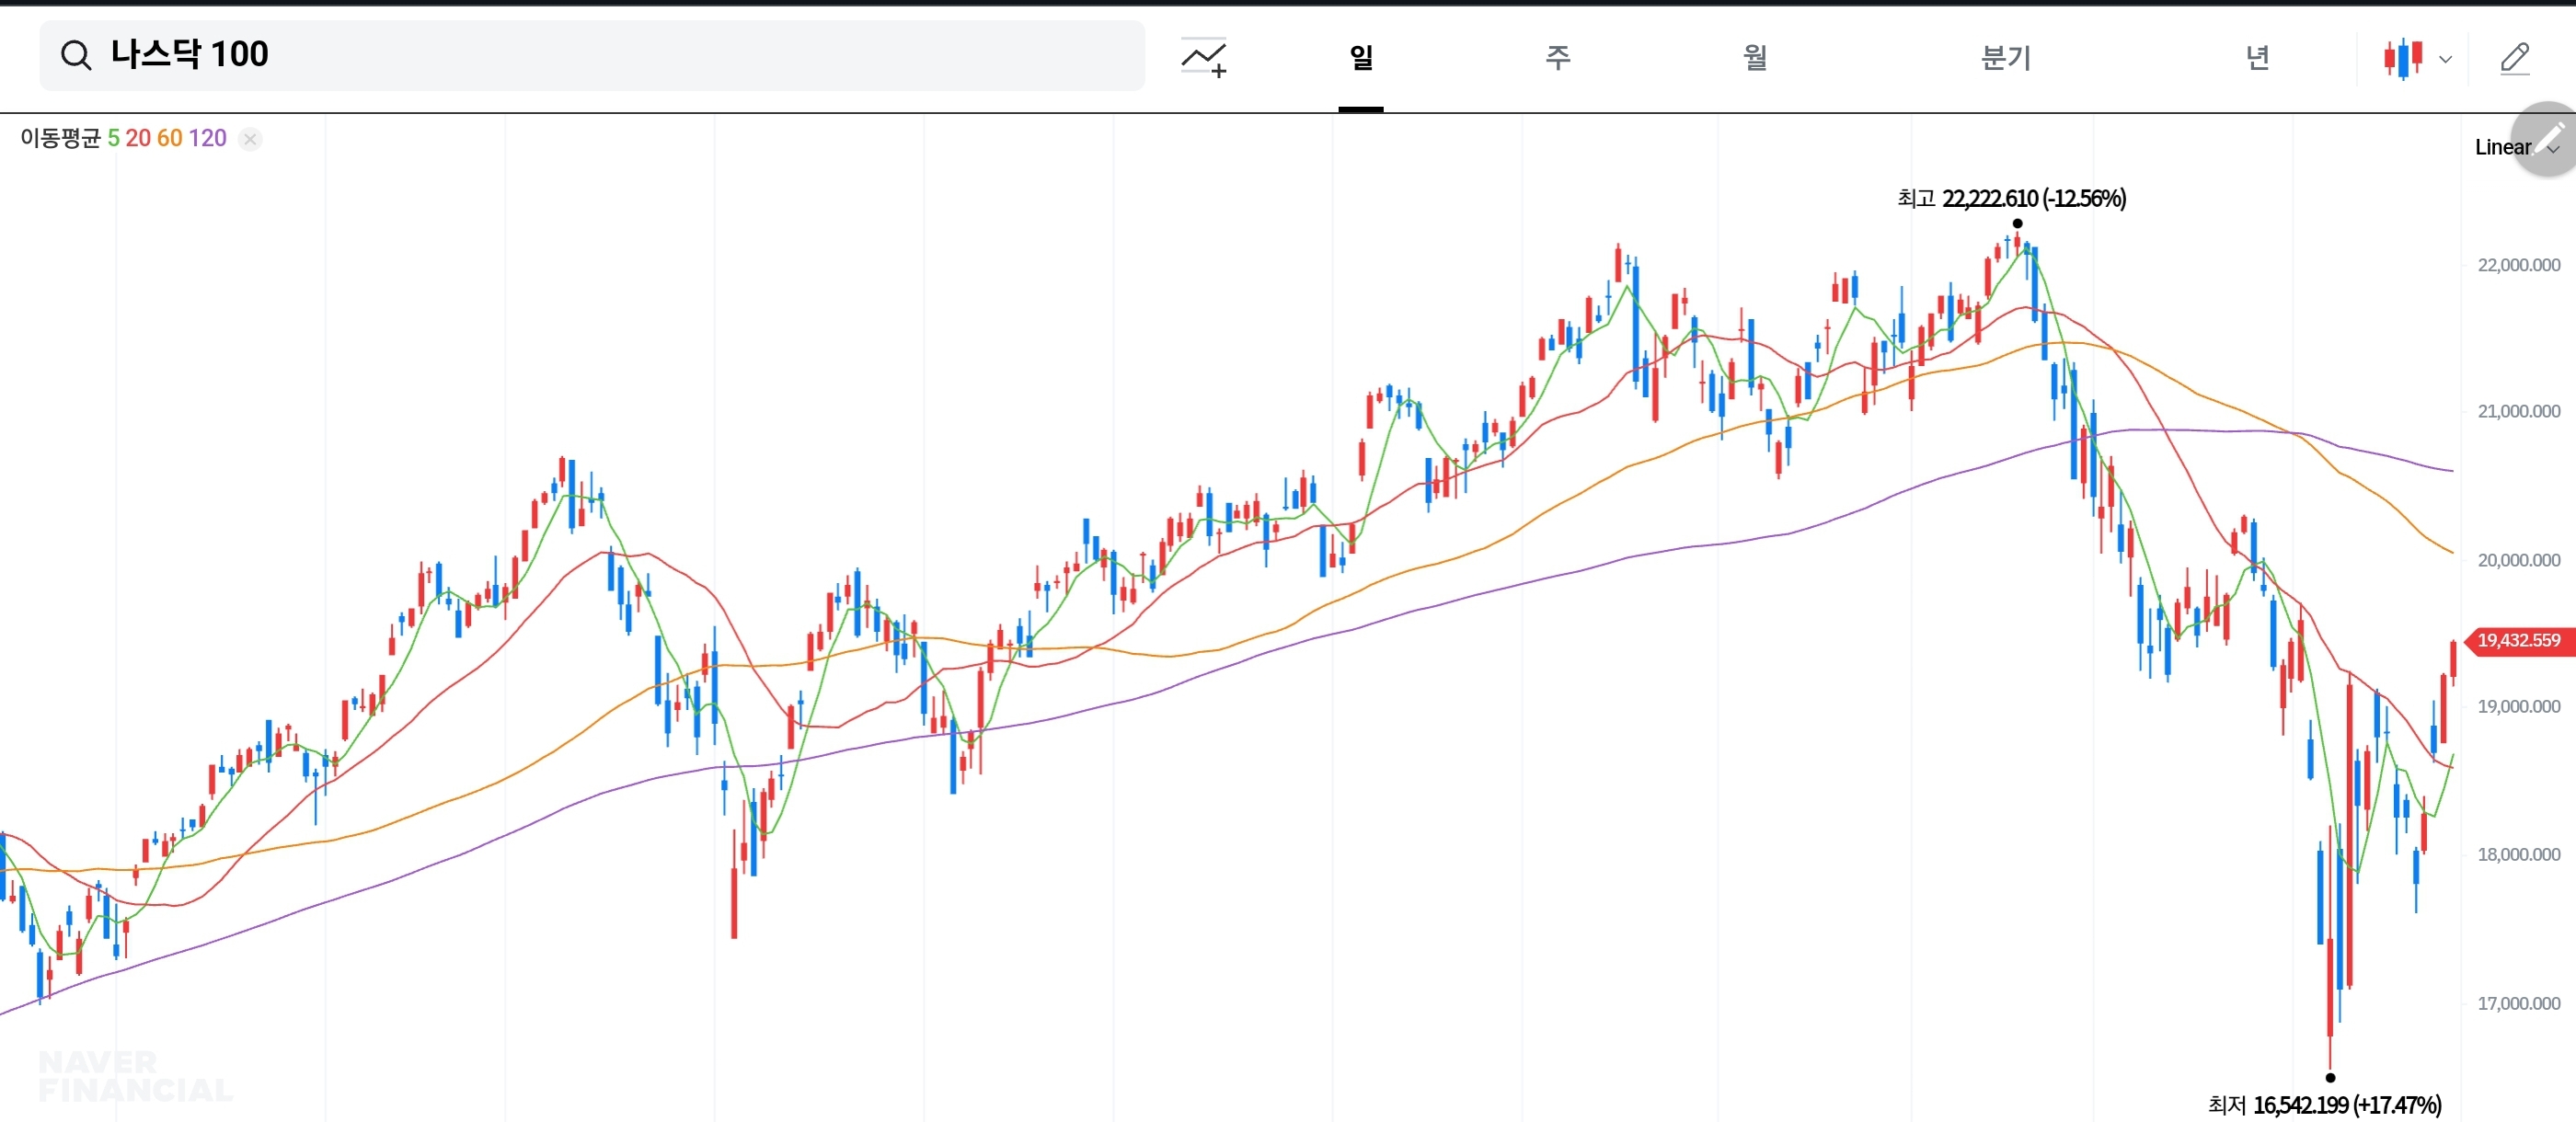The width and height of the screenshot is (2576, 1122).
Task: Click the magnifier search icon
Action: (x=76, y=56)
